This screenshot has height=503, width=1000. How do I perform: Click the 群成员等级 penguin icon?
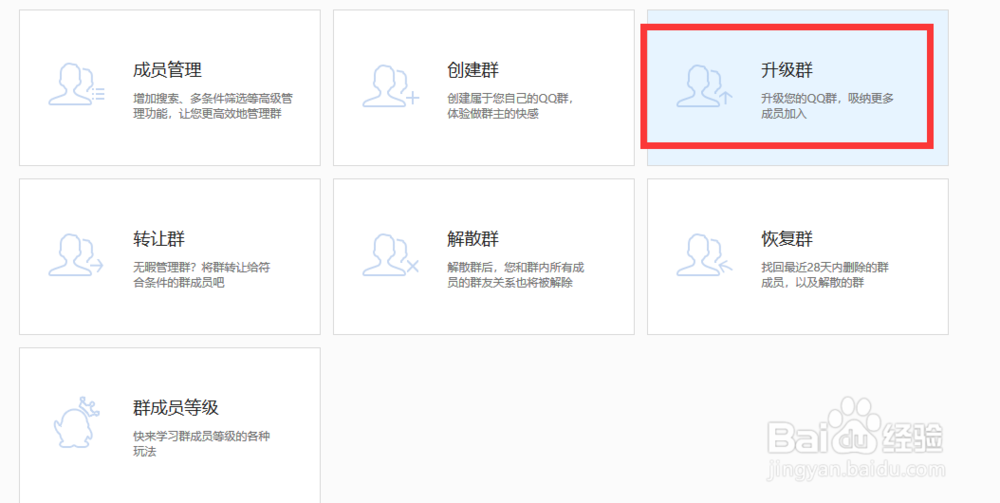pyautogui.click(x=77, y=422)
